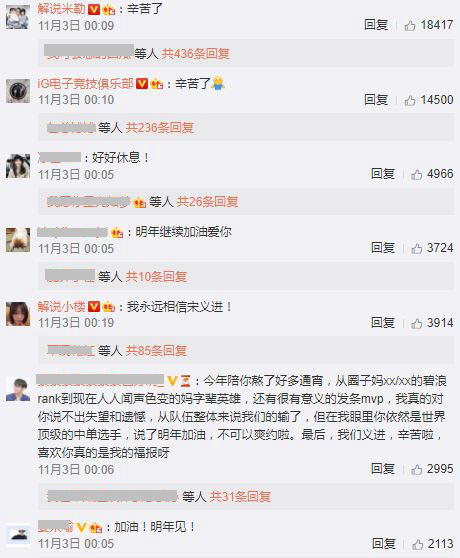The width and height of the screenshot is (460, 558).
Task: Click the verified V badge beside 解说米勒
Action: [94, 9]
